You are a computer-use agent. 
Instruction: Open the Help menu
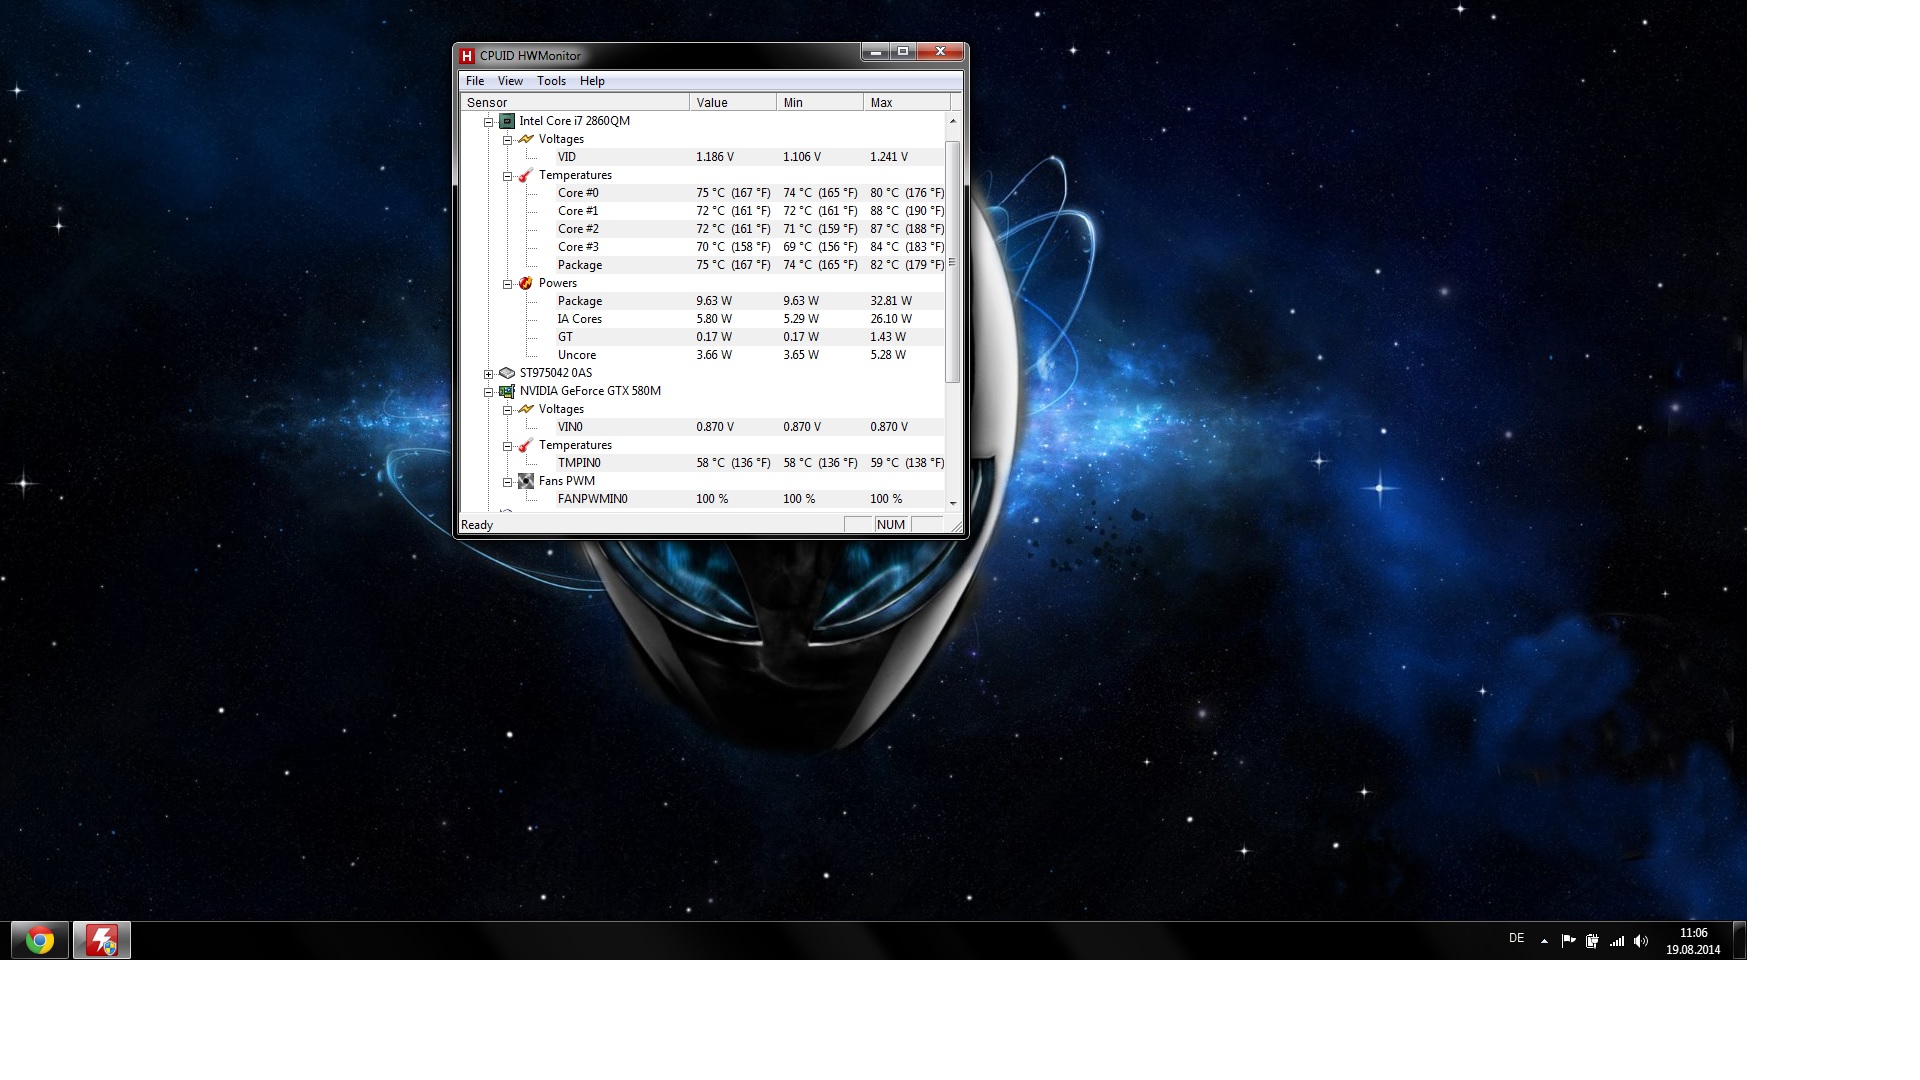click(592, 81)
